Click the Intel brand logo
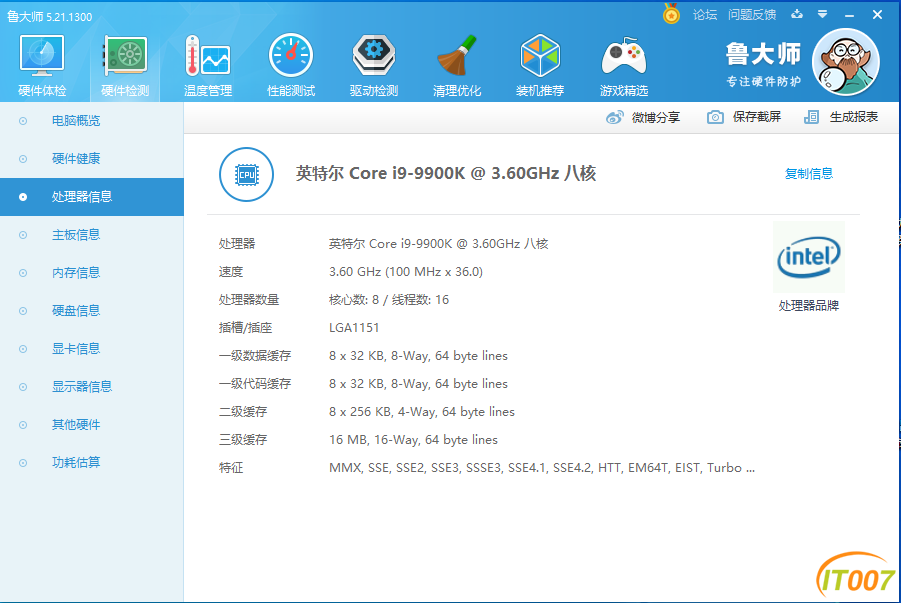 808,257
